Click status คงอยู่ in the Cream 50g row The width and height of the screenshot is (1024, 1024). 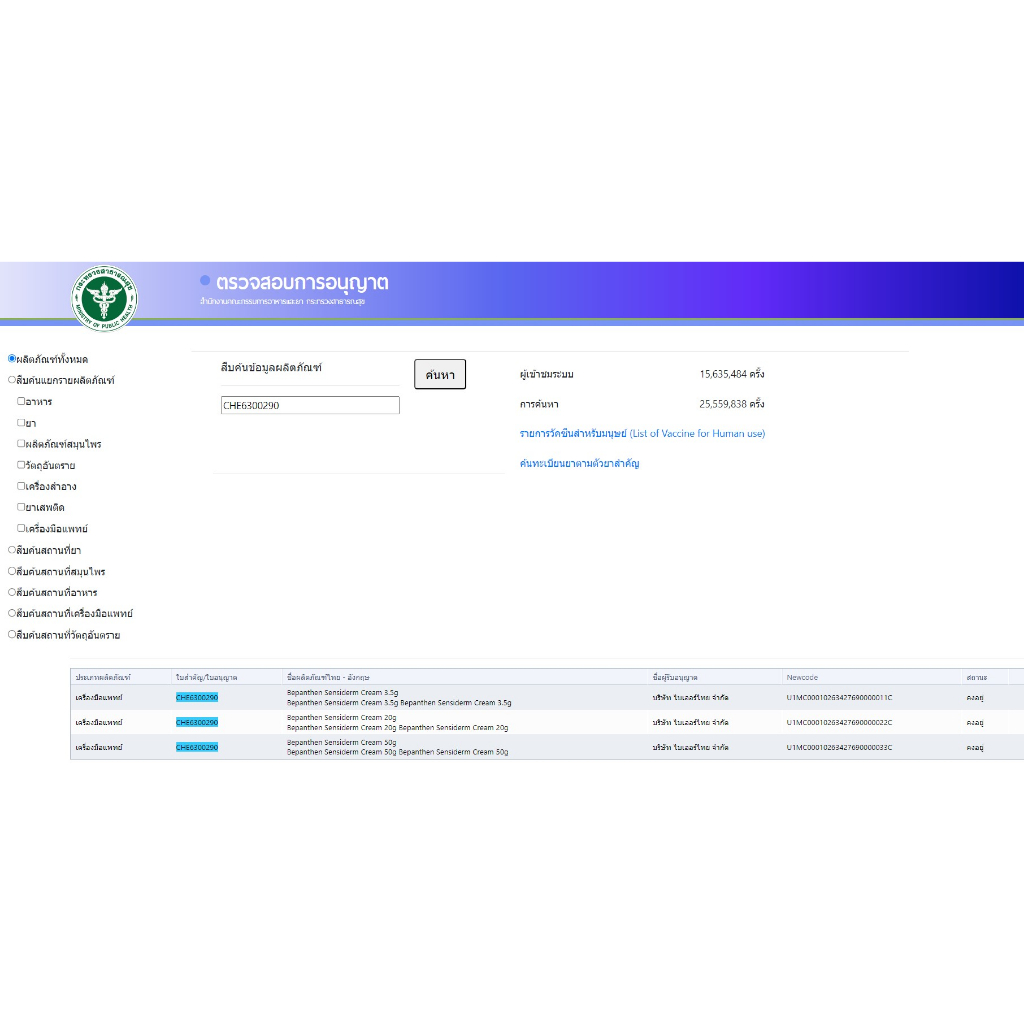(974, 747)
